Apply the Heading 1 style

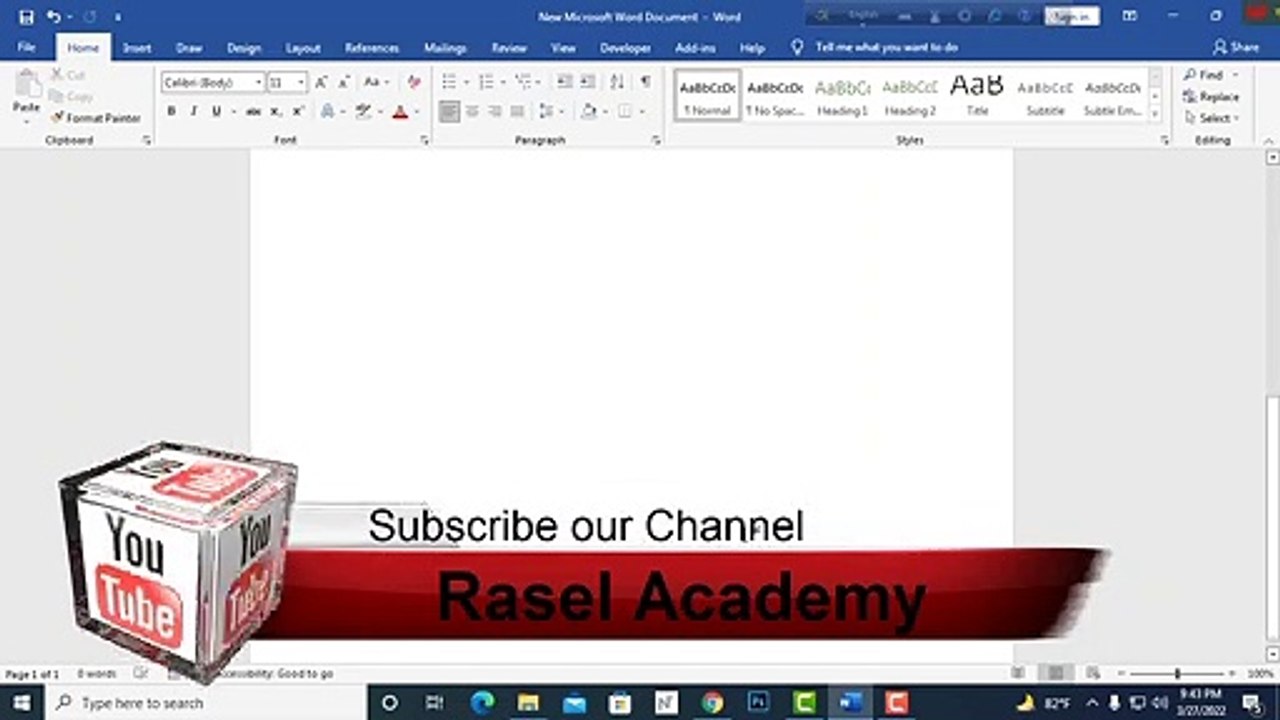click(x=843, y=97)
